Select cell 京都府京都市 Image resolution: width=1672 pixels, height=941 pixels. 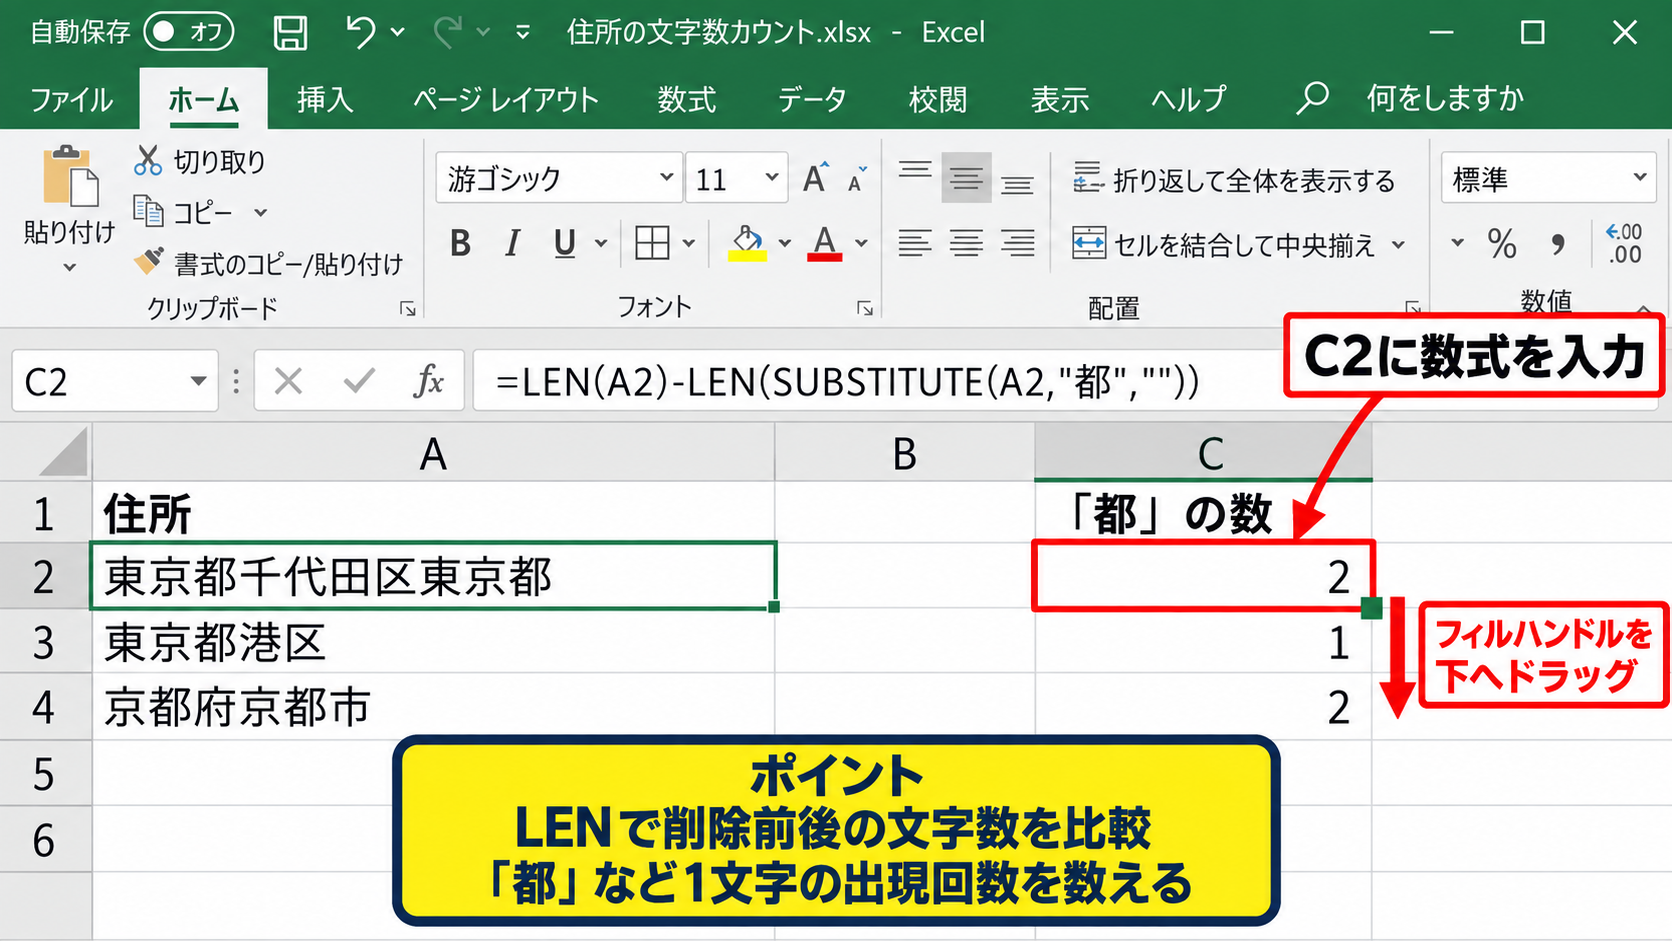pyautogui.click(x=433, y=707)
